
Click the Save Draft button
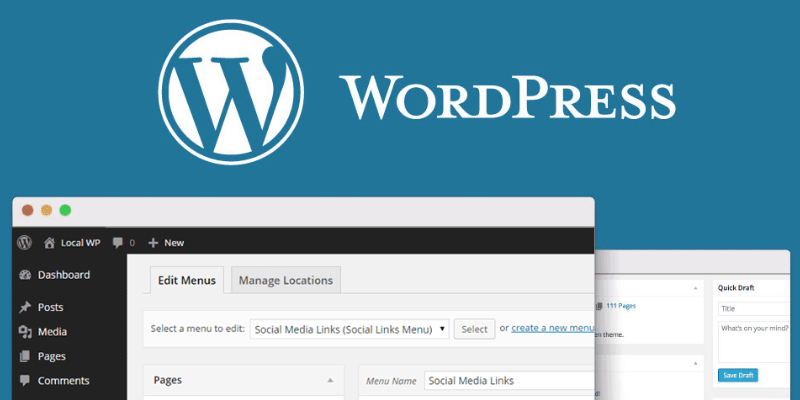[x=737, y=374]
